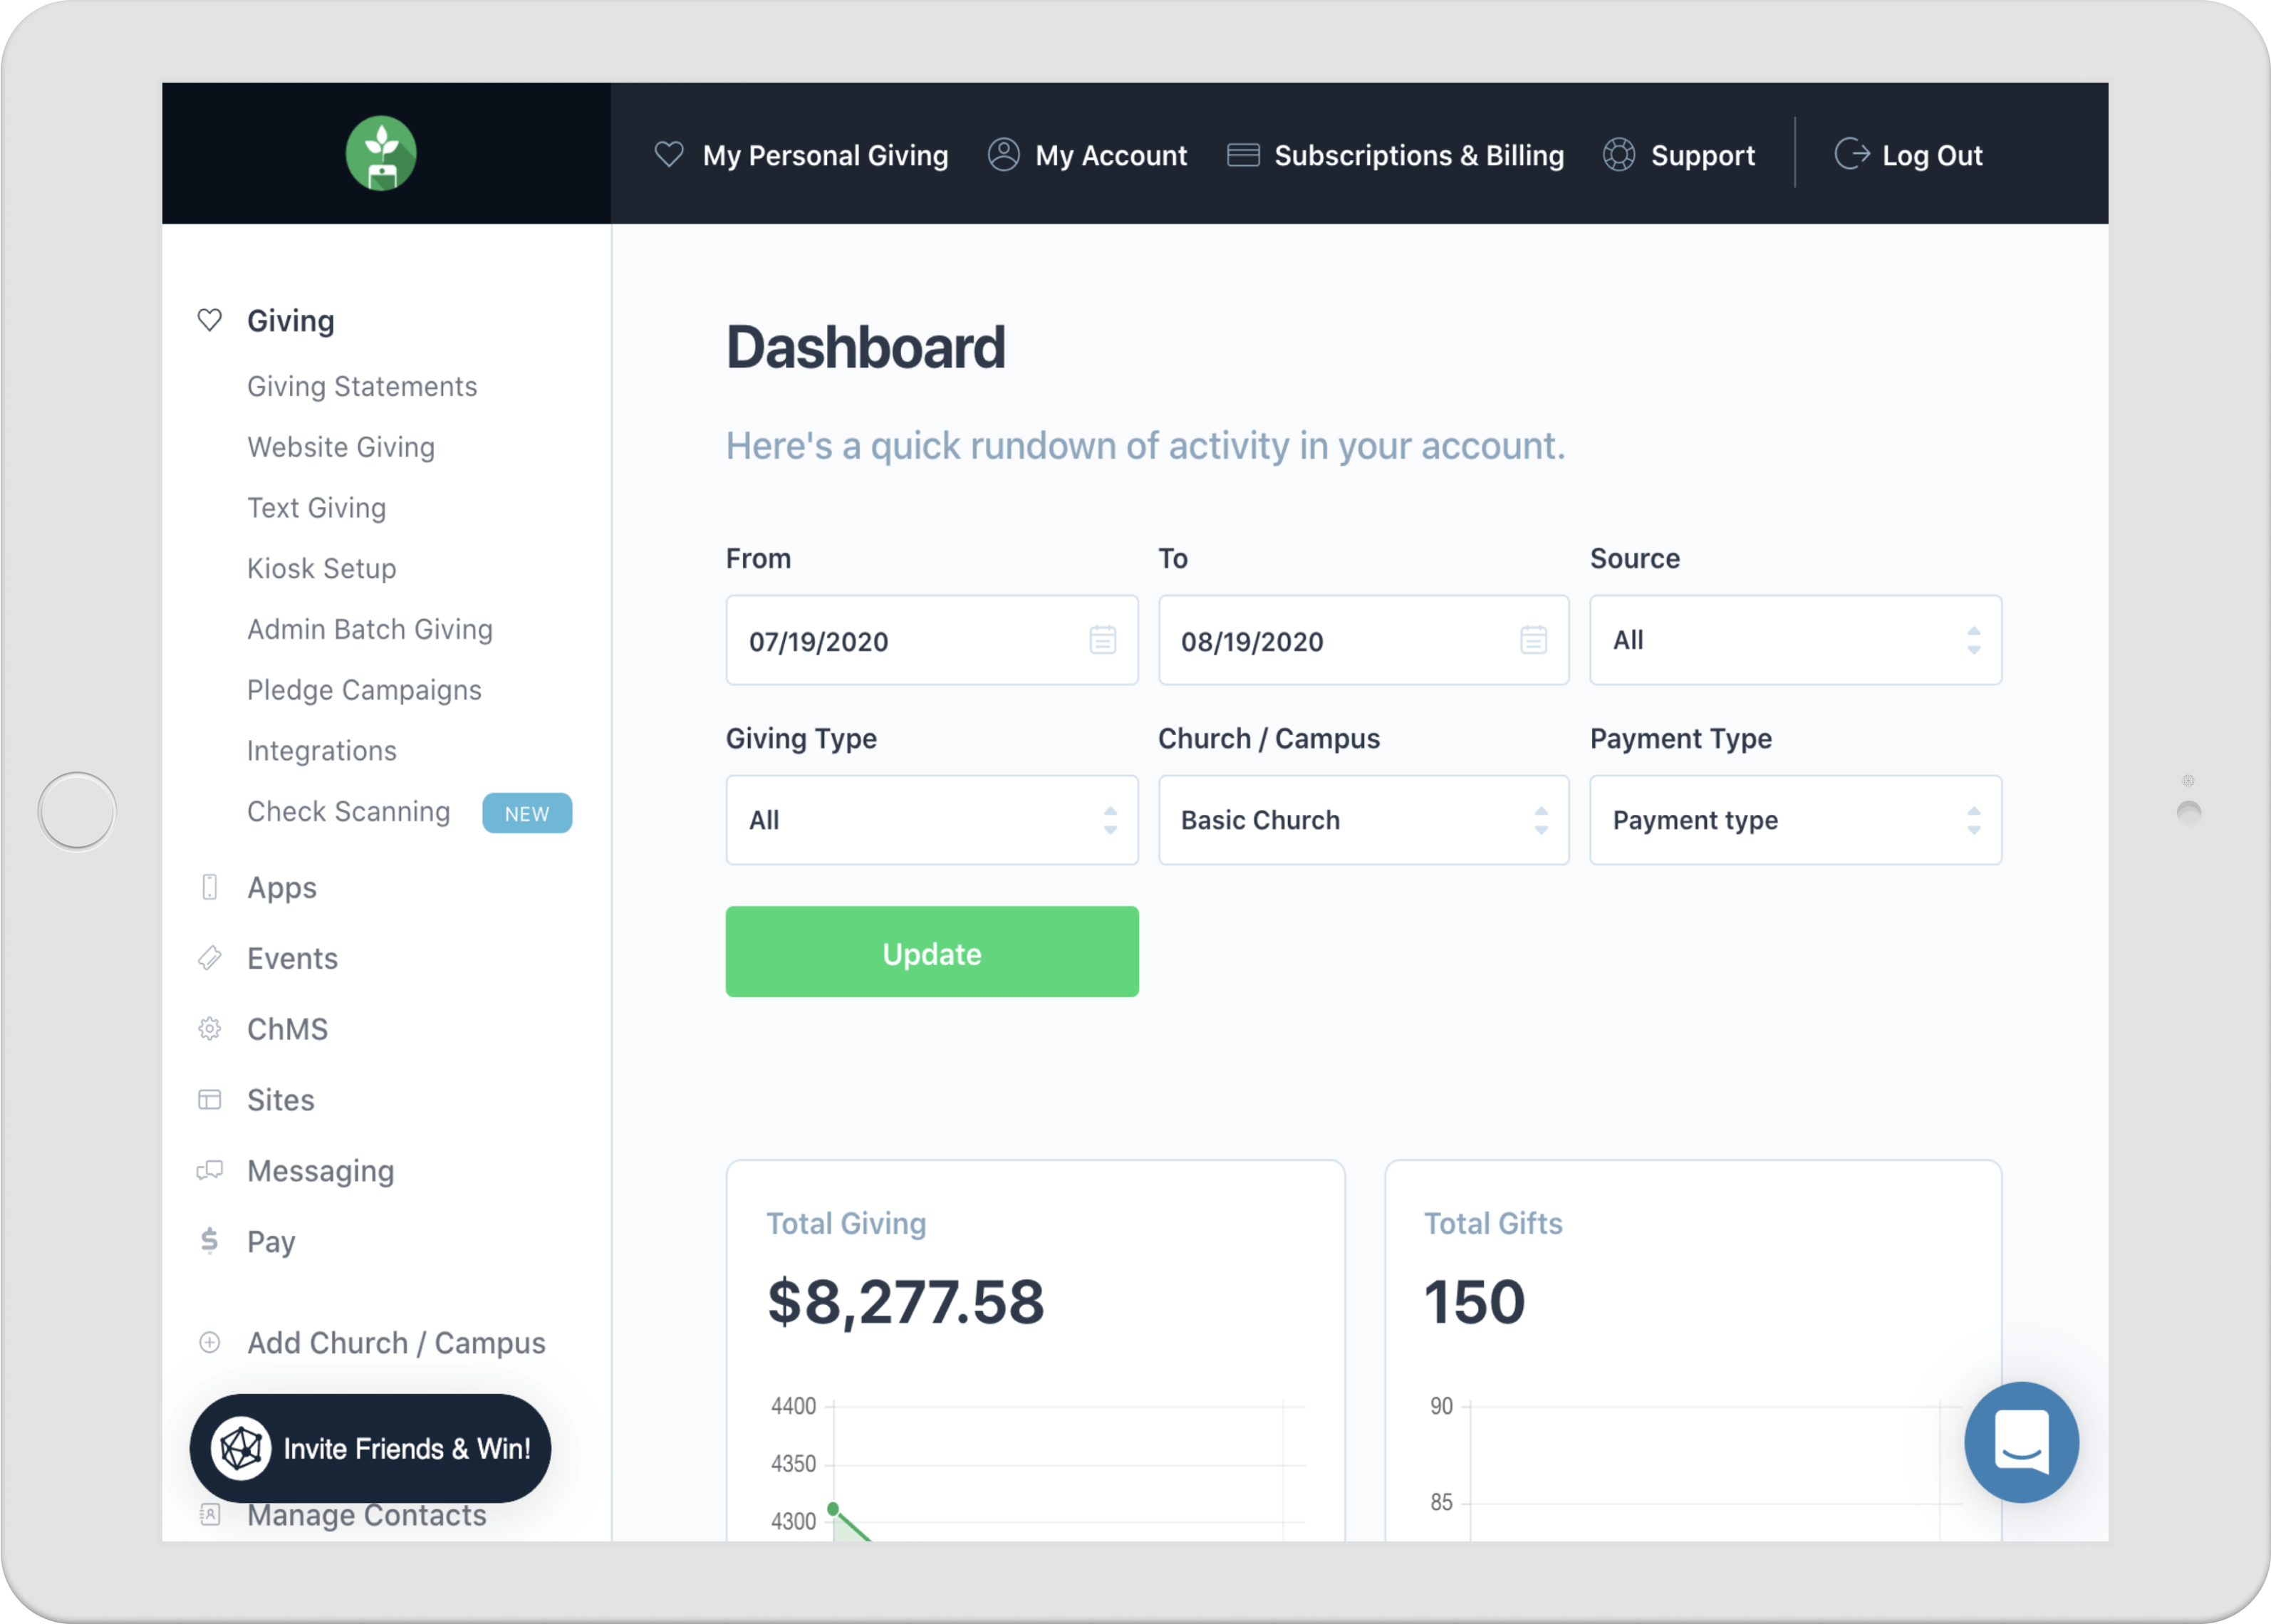Screen dimensions: 2271x1624
Task: Click the To date field 08/19/2020
Action: [1363, 640]
